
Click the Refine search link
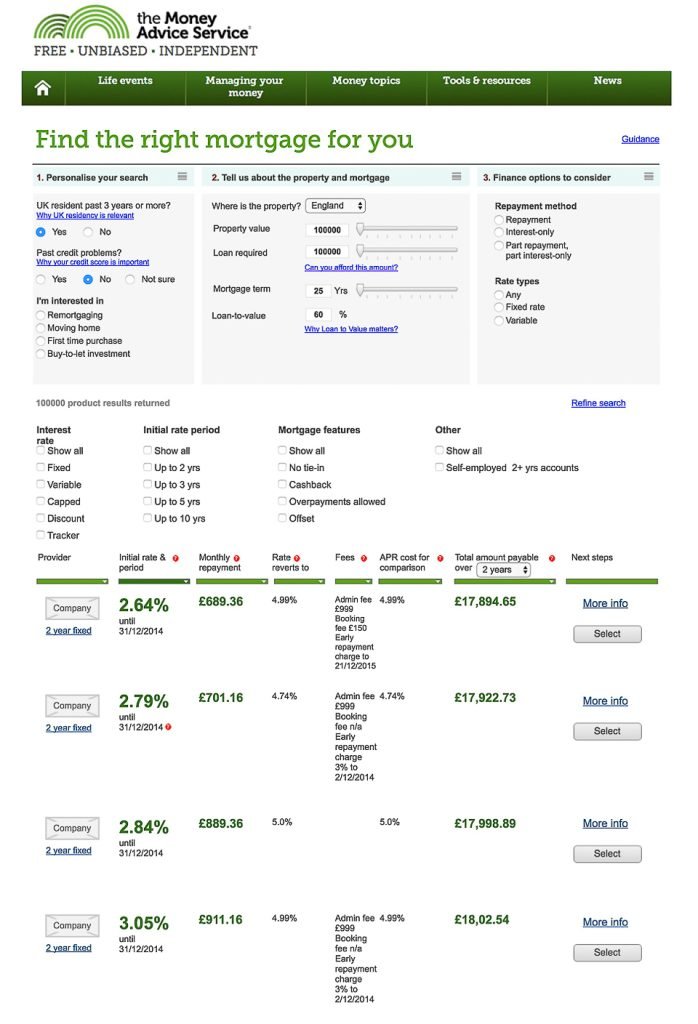(598, 403)
